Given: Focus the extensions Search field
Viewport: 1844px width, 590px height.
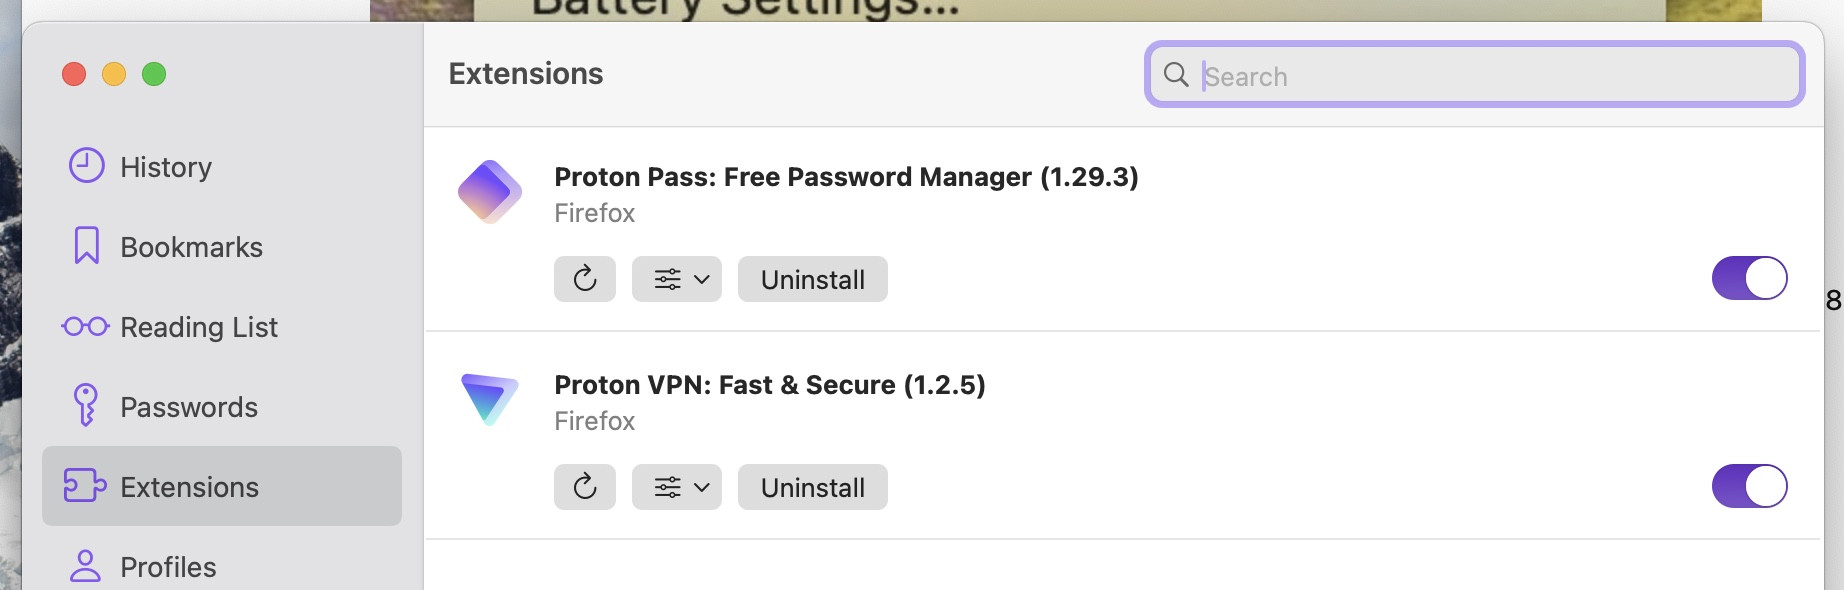Looking at the screenshot, I should (1490, 76).
